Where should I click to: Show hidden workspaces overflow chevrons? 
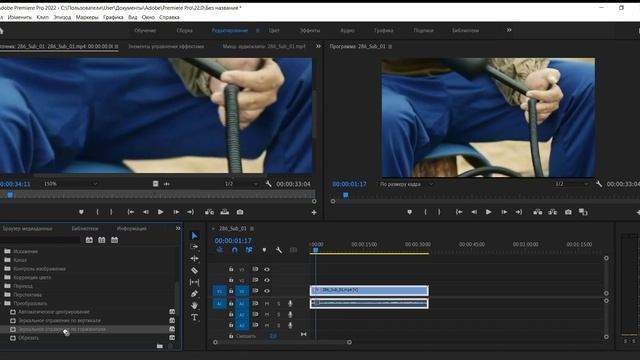click(x=509, y=30)
